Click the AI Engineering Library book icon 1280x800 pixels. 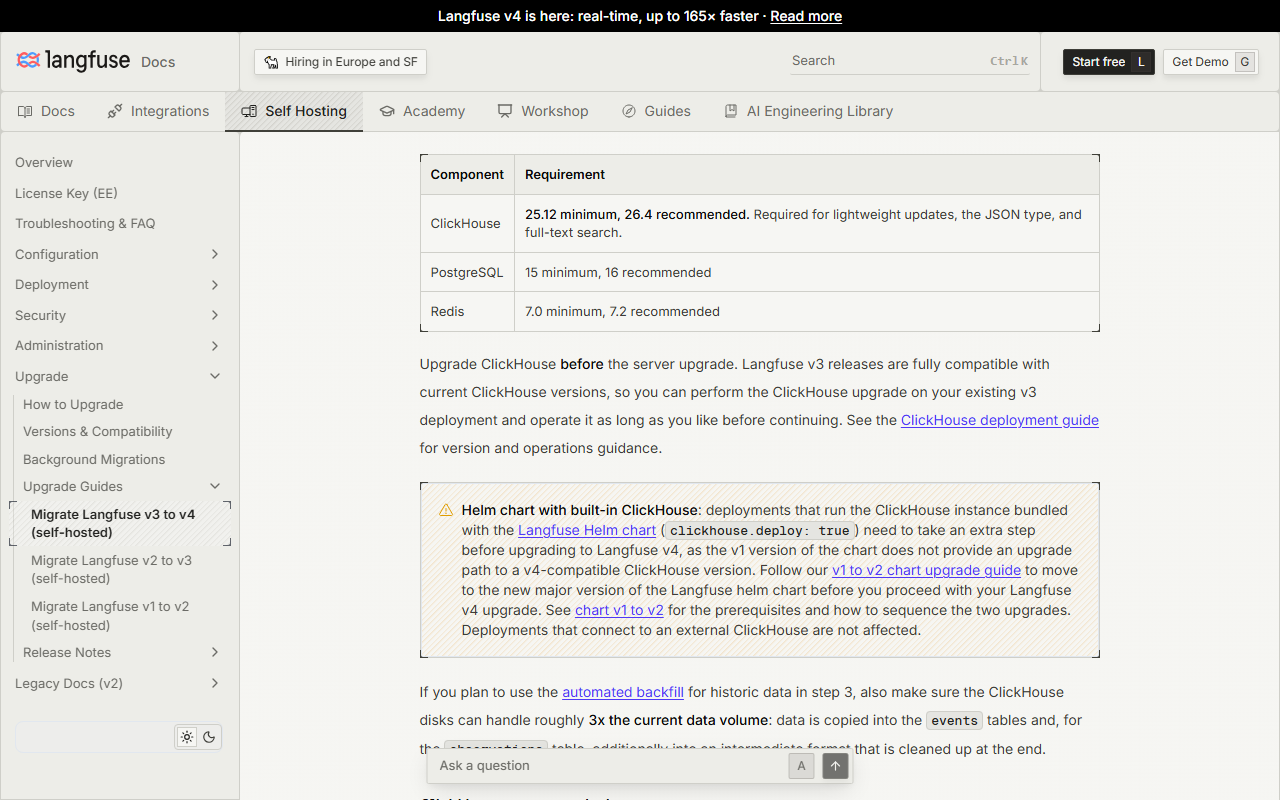point(731,111)
